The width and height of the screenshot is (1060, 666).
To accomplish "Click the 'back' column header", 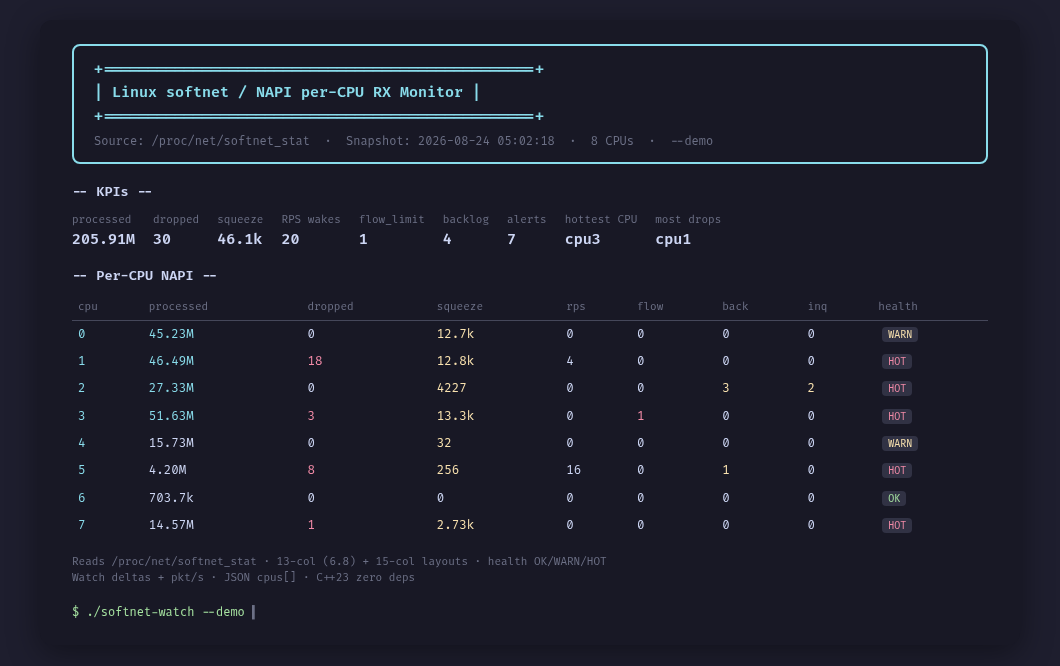I will [x=735, y=306].
